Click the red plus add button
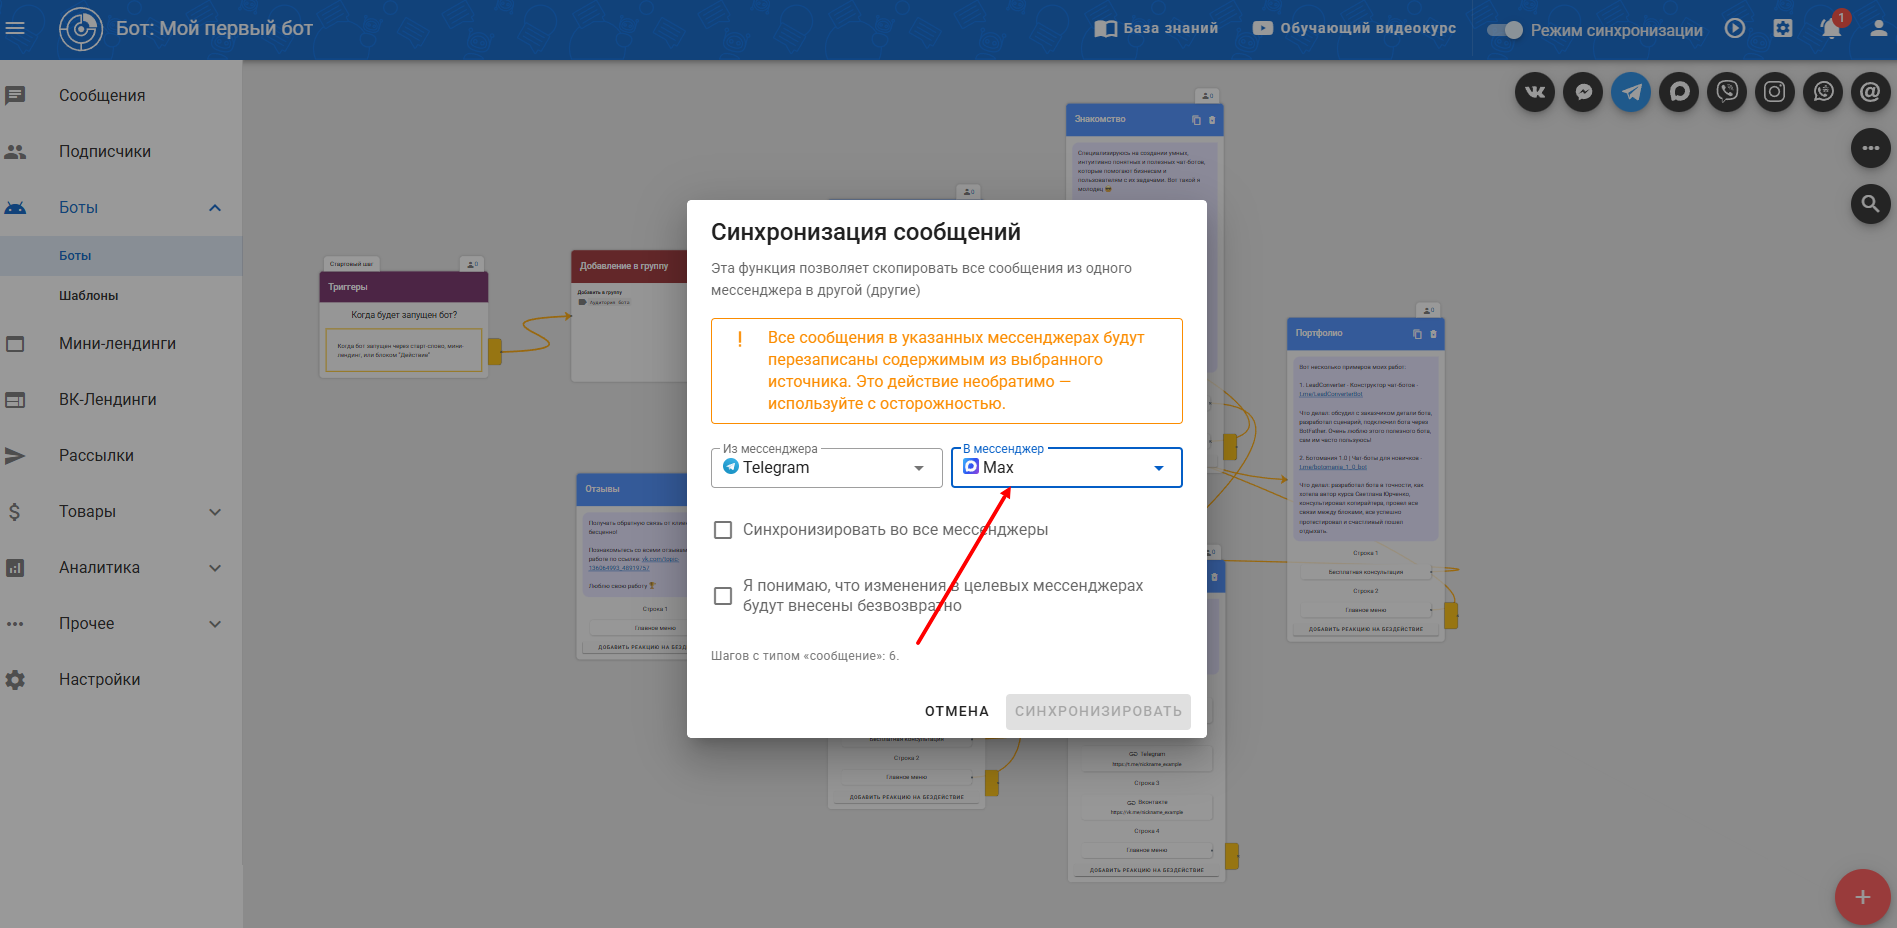 coord(1862,897)
